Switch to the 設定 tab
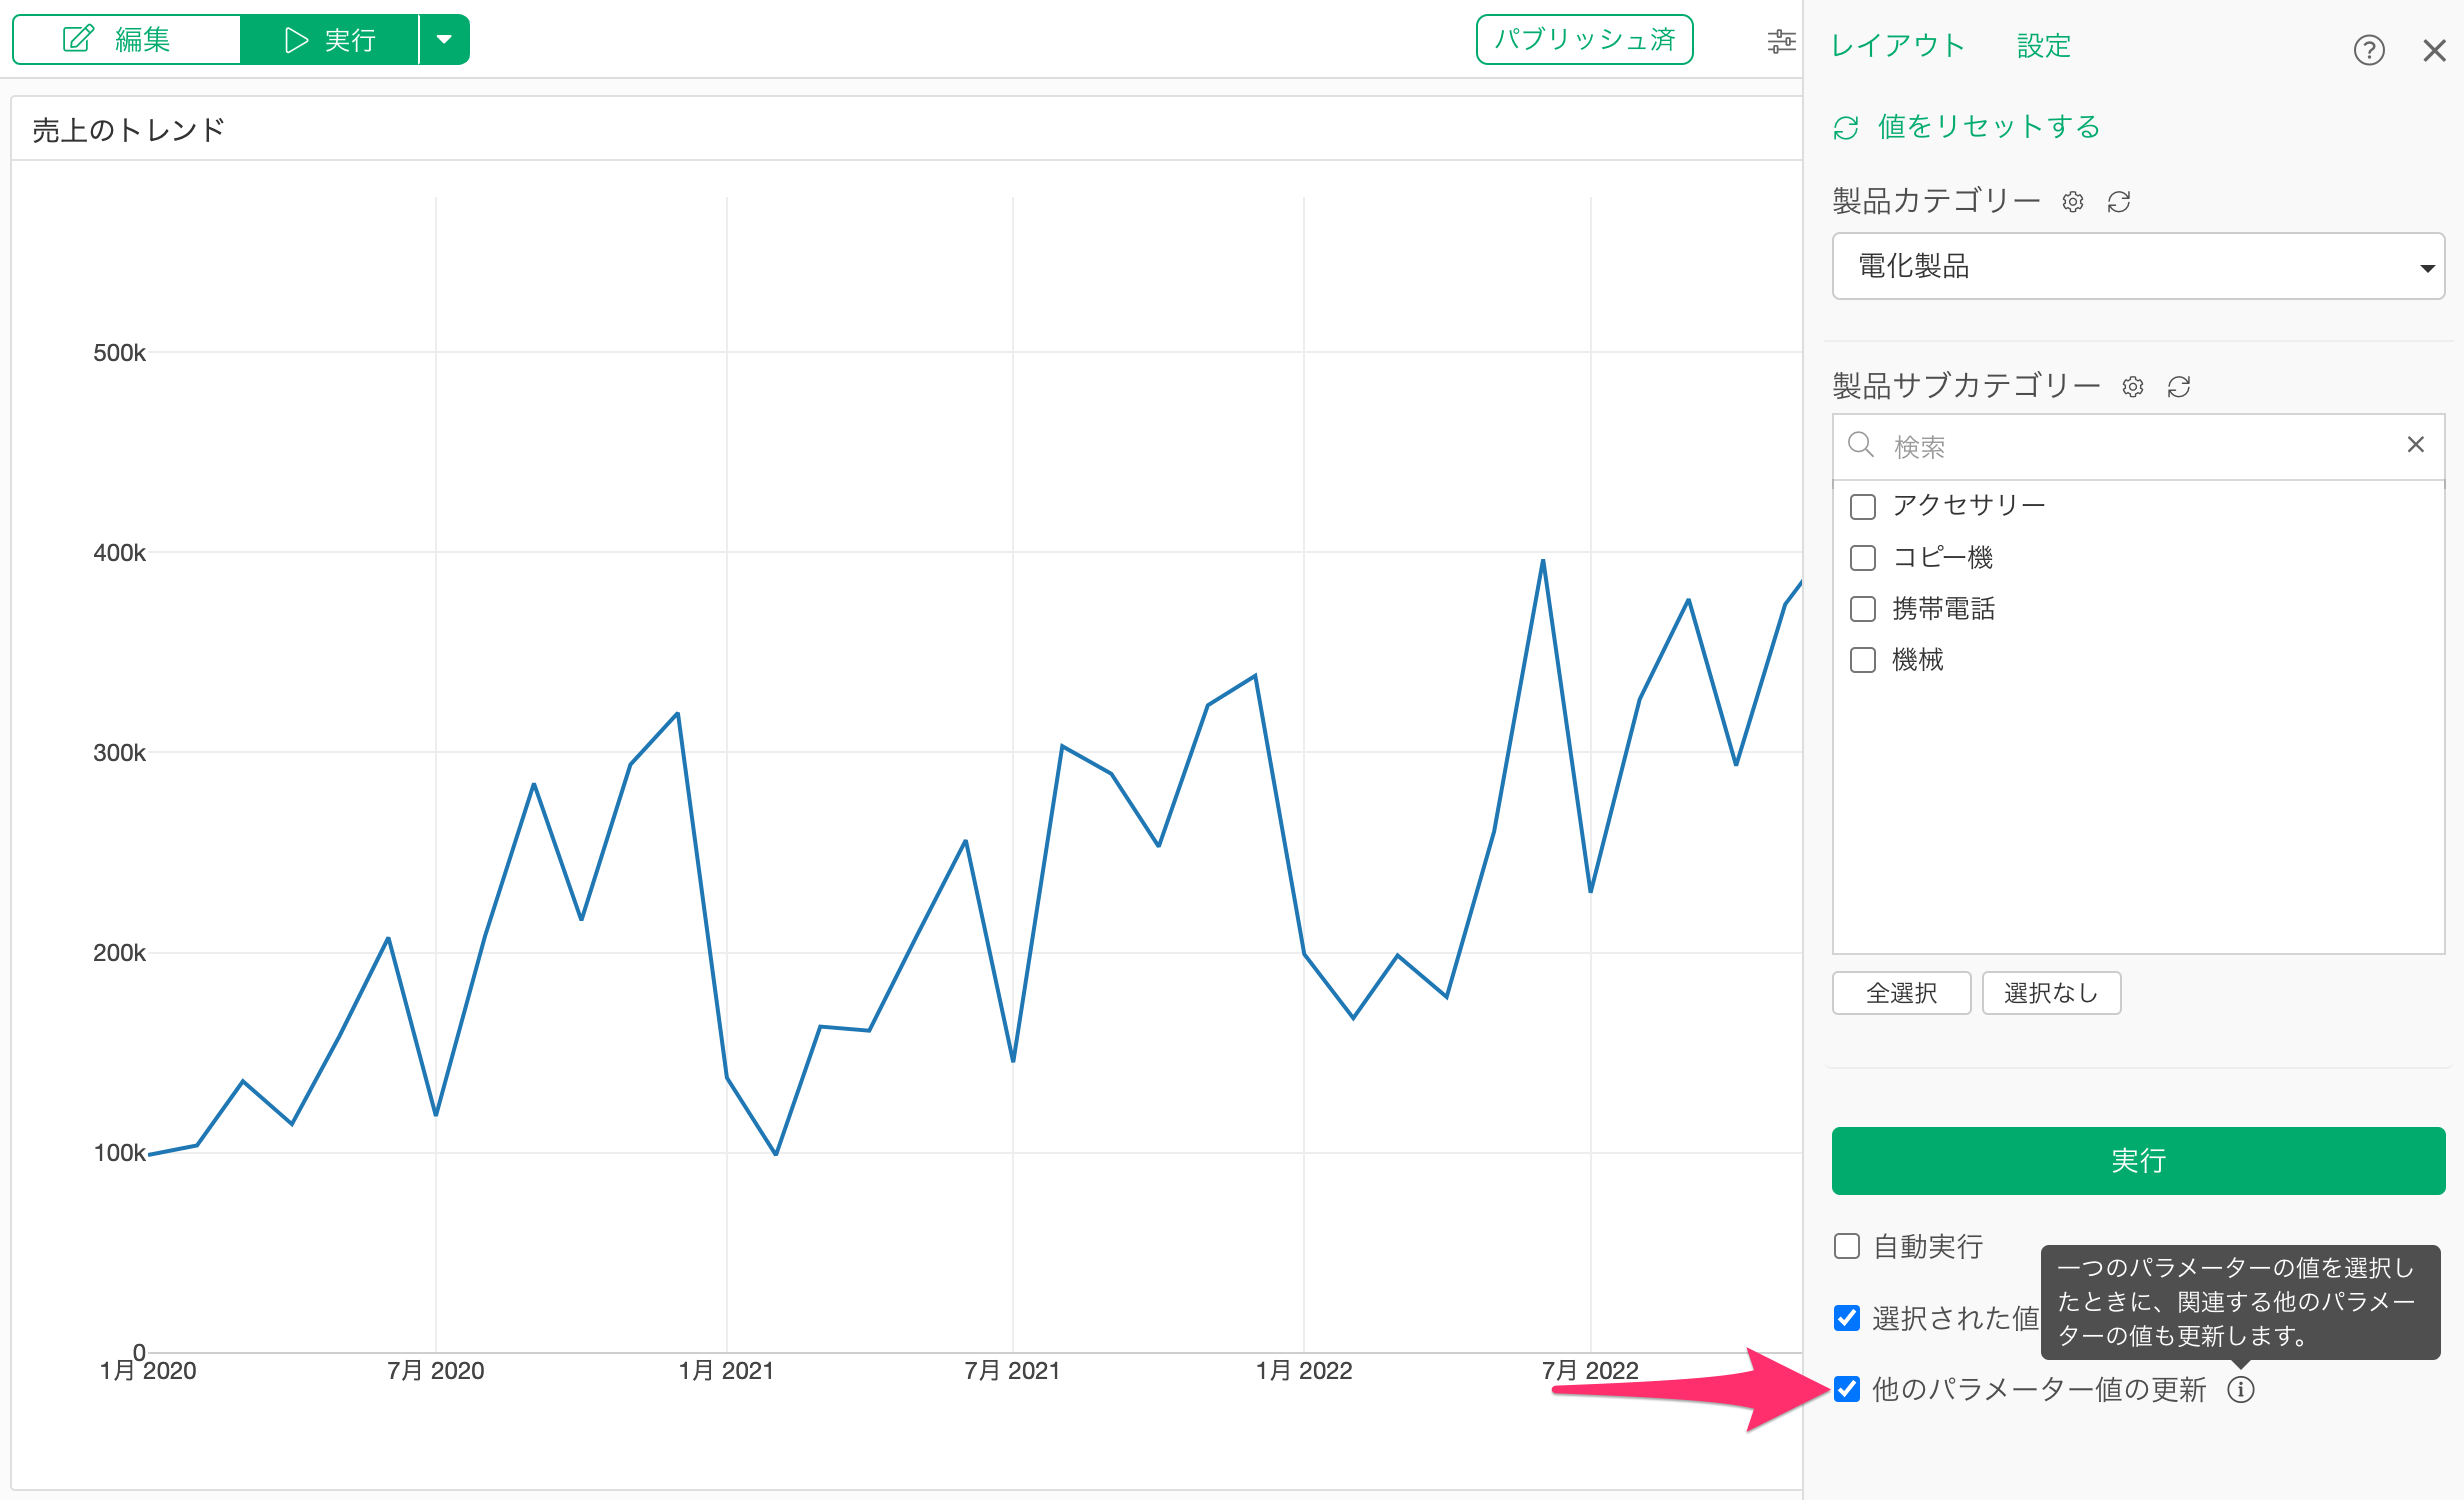2464x1500 pixels. click(x=2043, y=45)
